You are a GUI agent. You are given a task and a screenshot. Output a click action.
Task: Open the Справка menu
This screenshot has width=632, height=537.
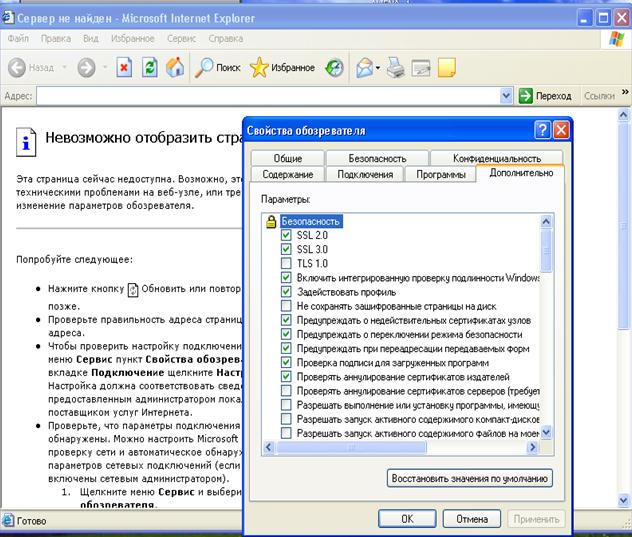click(x=226, y=39)
